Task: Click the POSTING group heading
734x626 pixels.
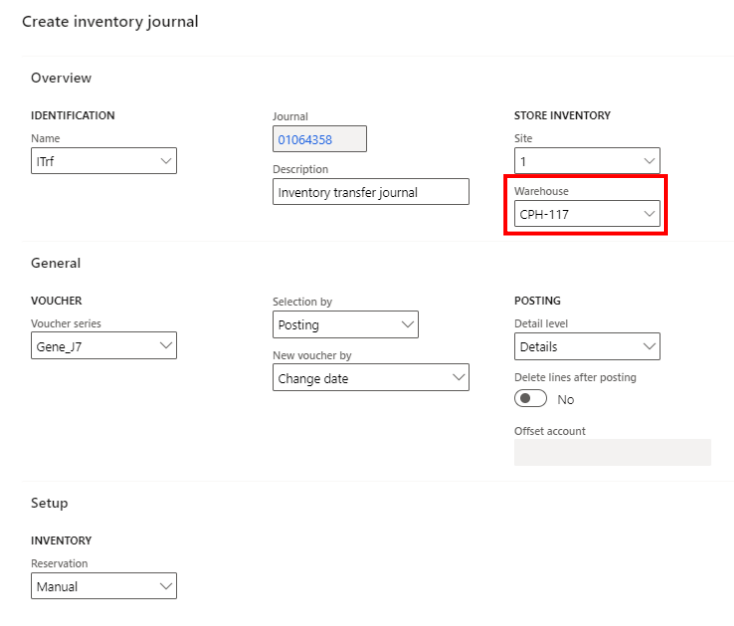Action: point(537,300)
